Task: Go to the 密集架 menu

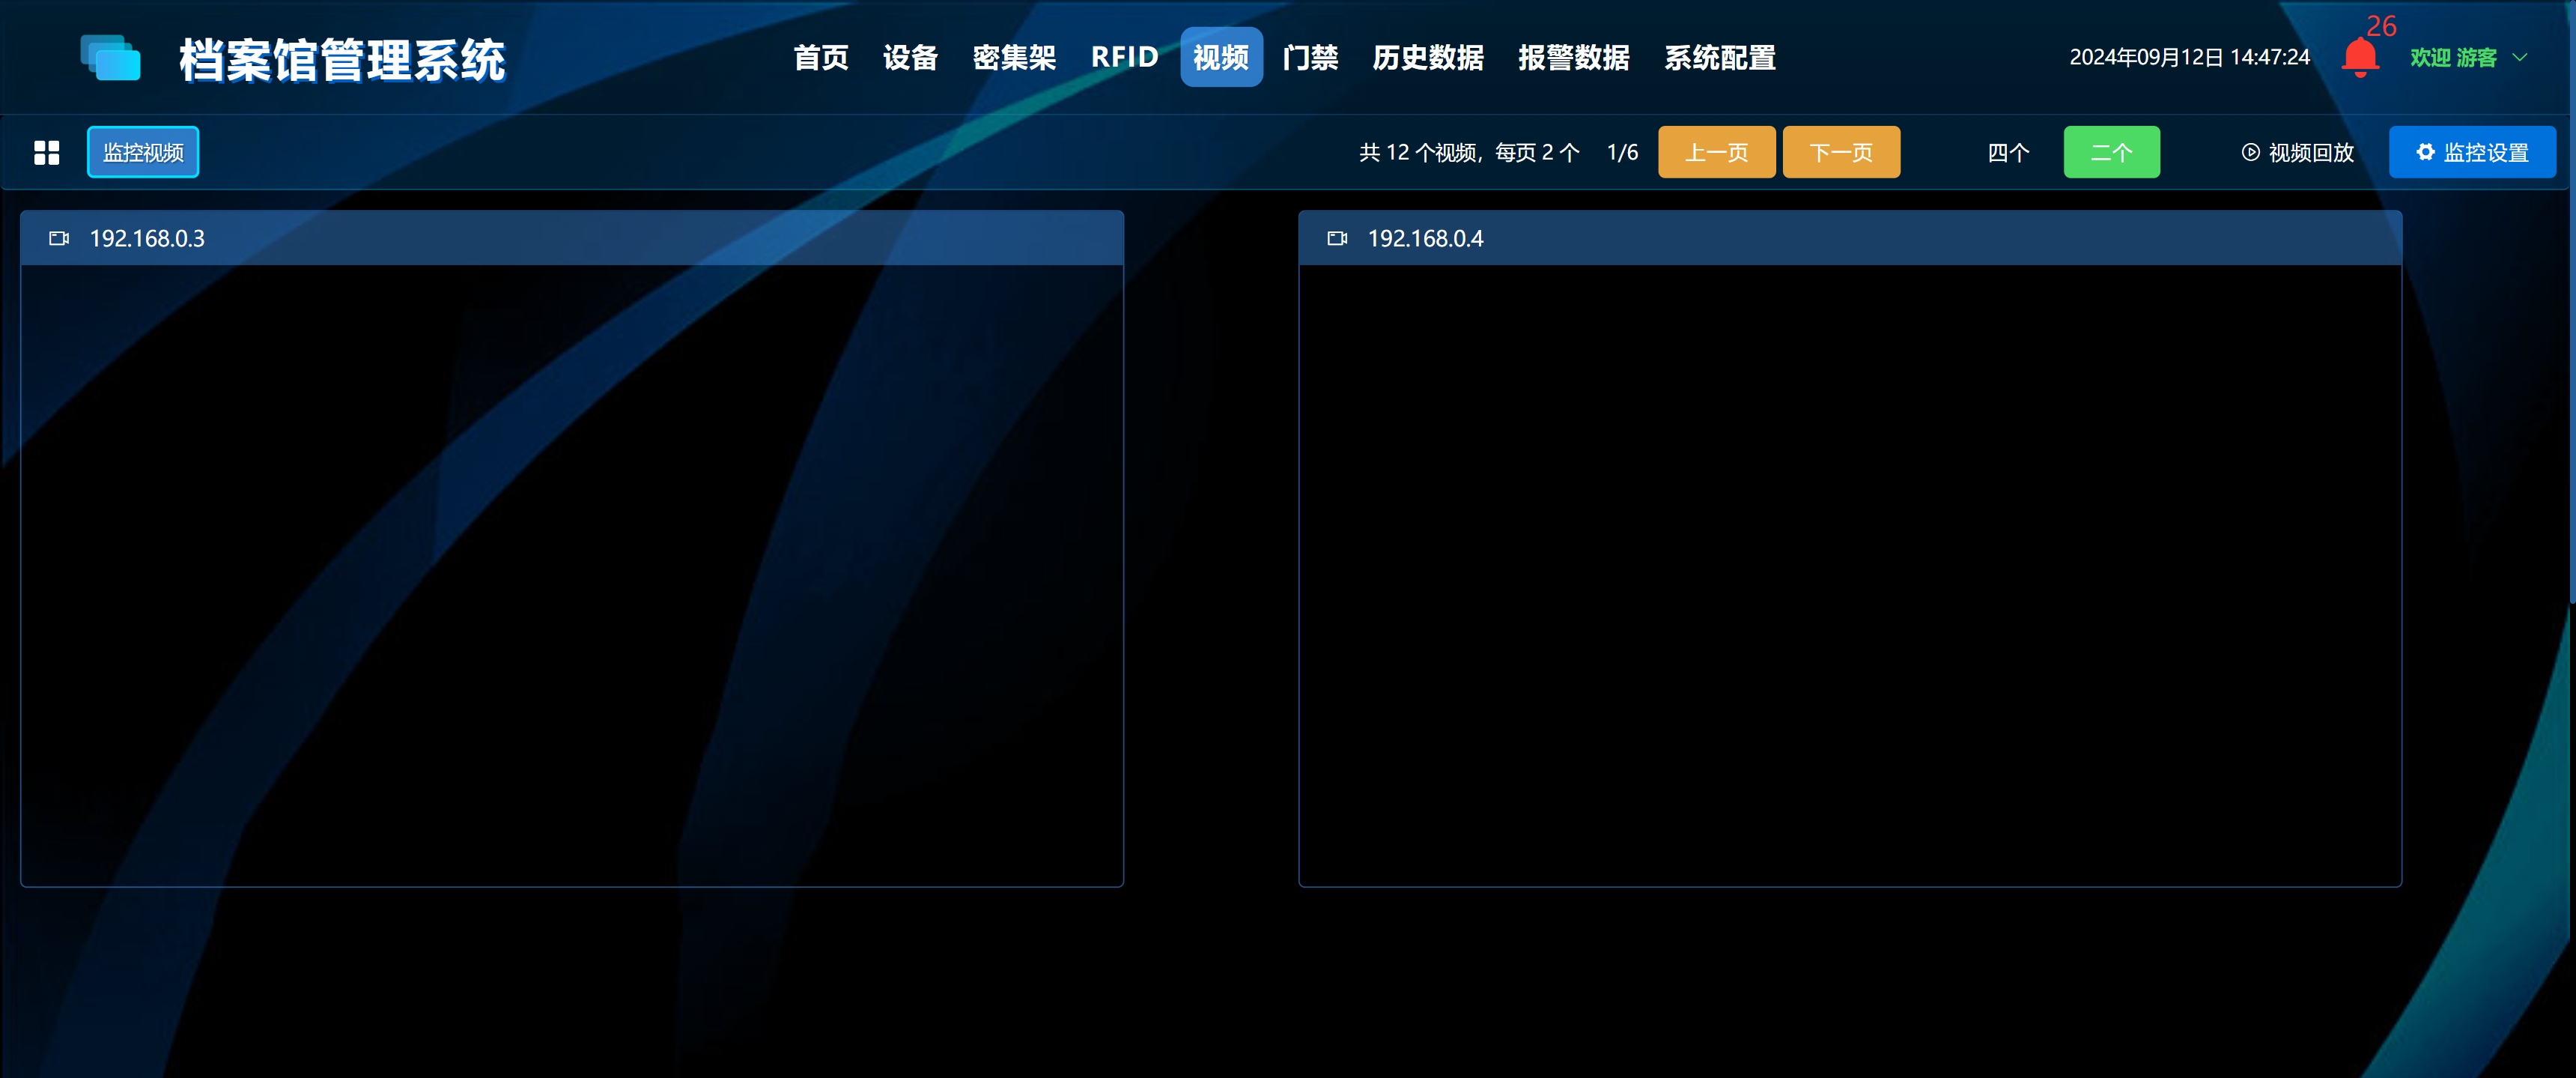Action: pos(1014,58)
